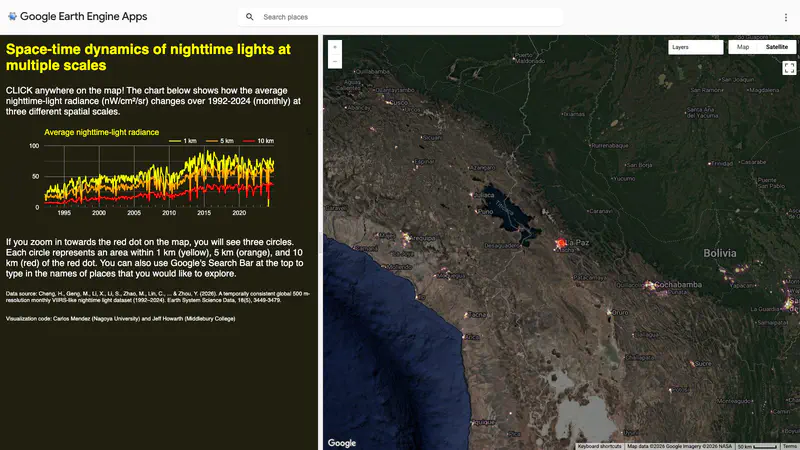
Task: Click the 50 km map scale control
Action: coord(758,446)
